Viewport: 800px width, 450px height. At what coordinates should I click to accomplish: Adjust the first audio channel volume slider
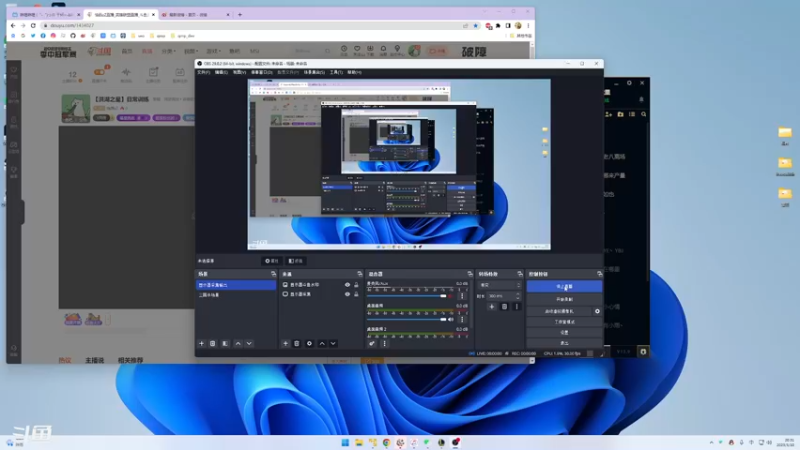[406, 296]
